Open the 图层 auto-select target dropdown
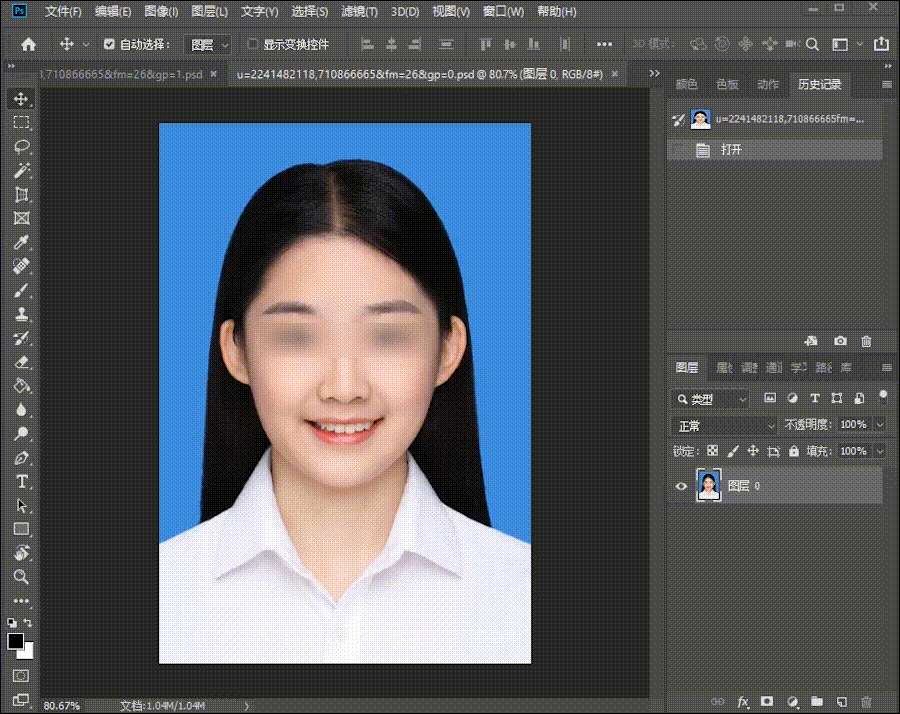Viewport: 900px width, 714px height. (x=208, y=44)
